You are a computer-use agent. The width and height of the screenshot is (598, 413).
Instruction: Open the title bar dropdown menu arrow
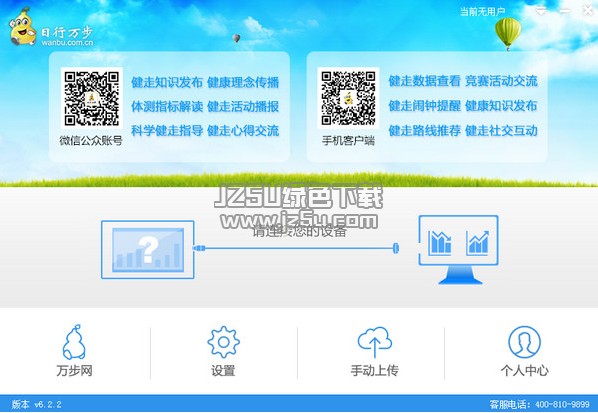pyautogui.click(x=541, y=11)
